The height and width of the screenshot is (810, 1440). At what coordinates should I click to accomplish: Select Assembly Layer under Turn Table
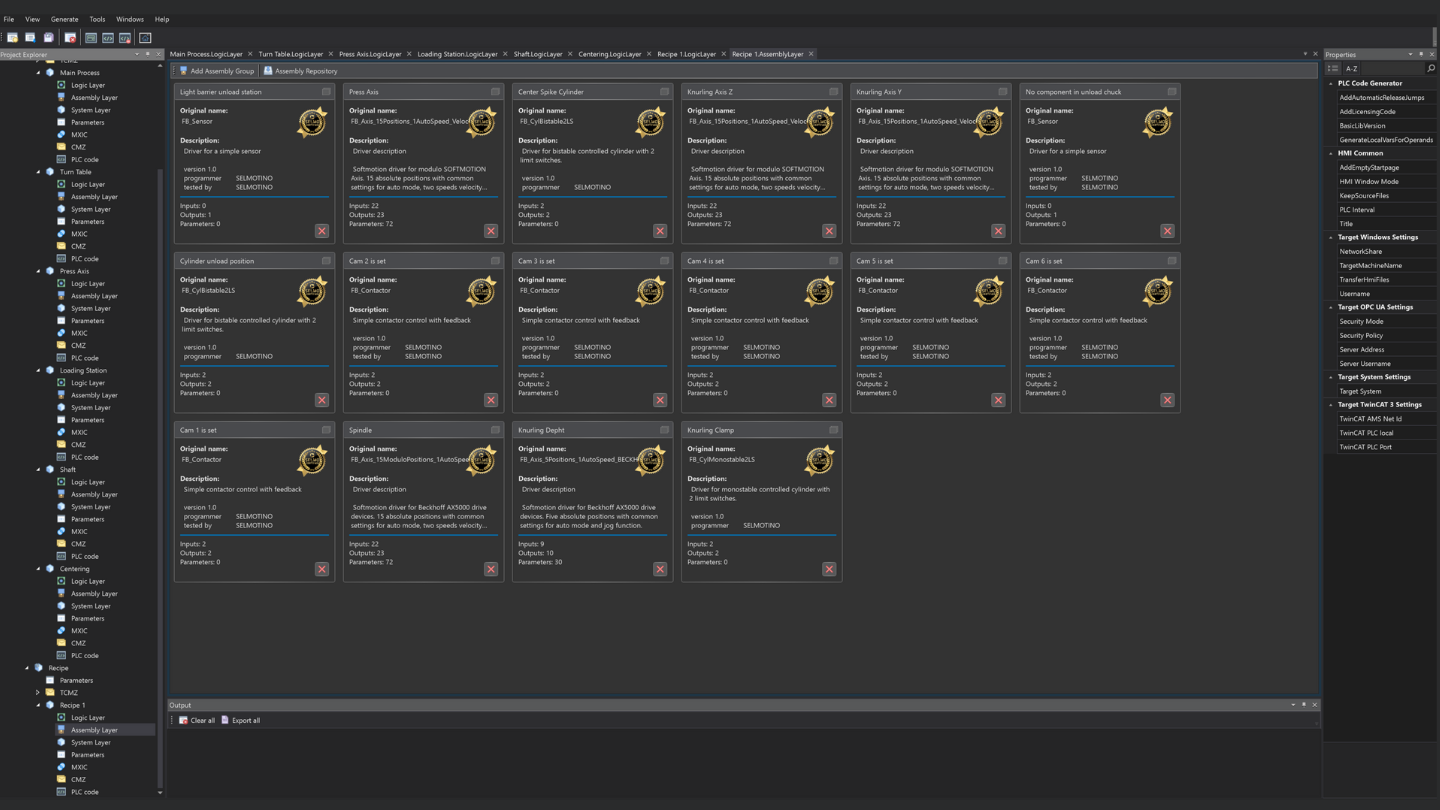tap(94, 197)
